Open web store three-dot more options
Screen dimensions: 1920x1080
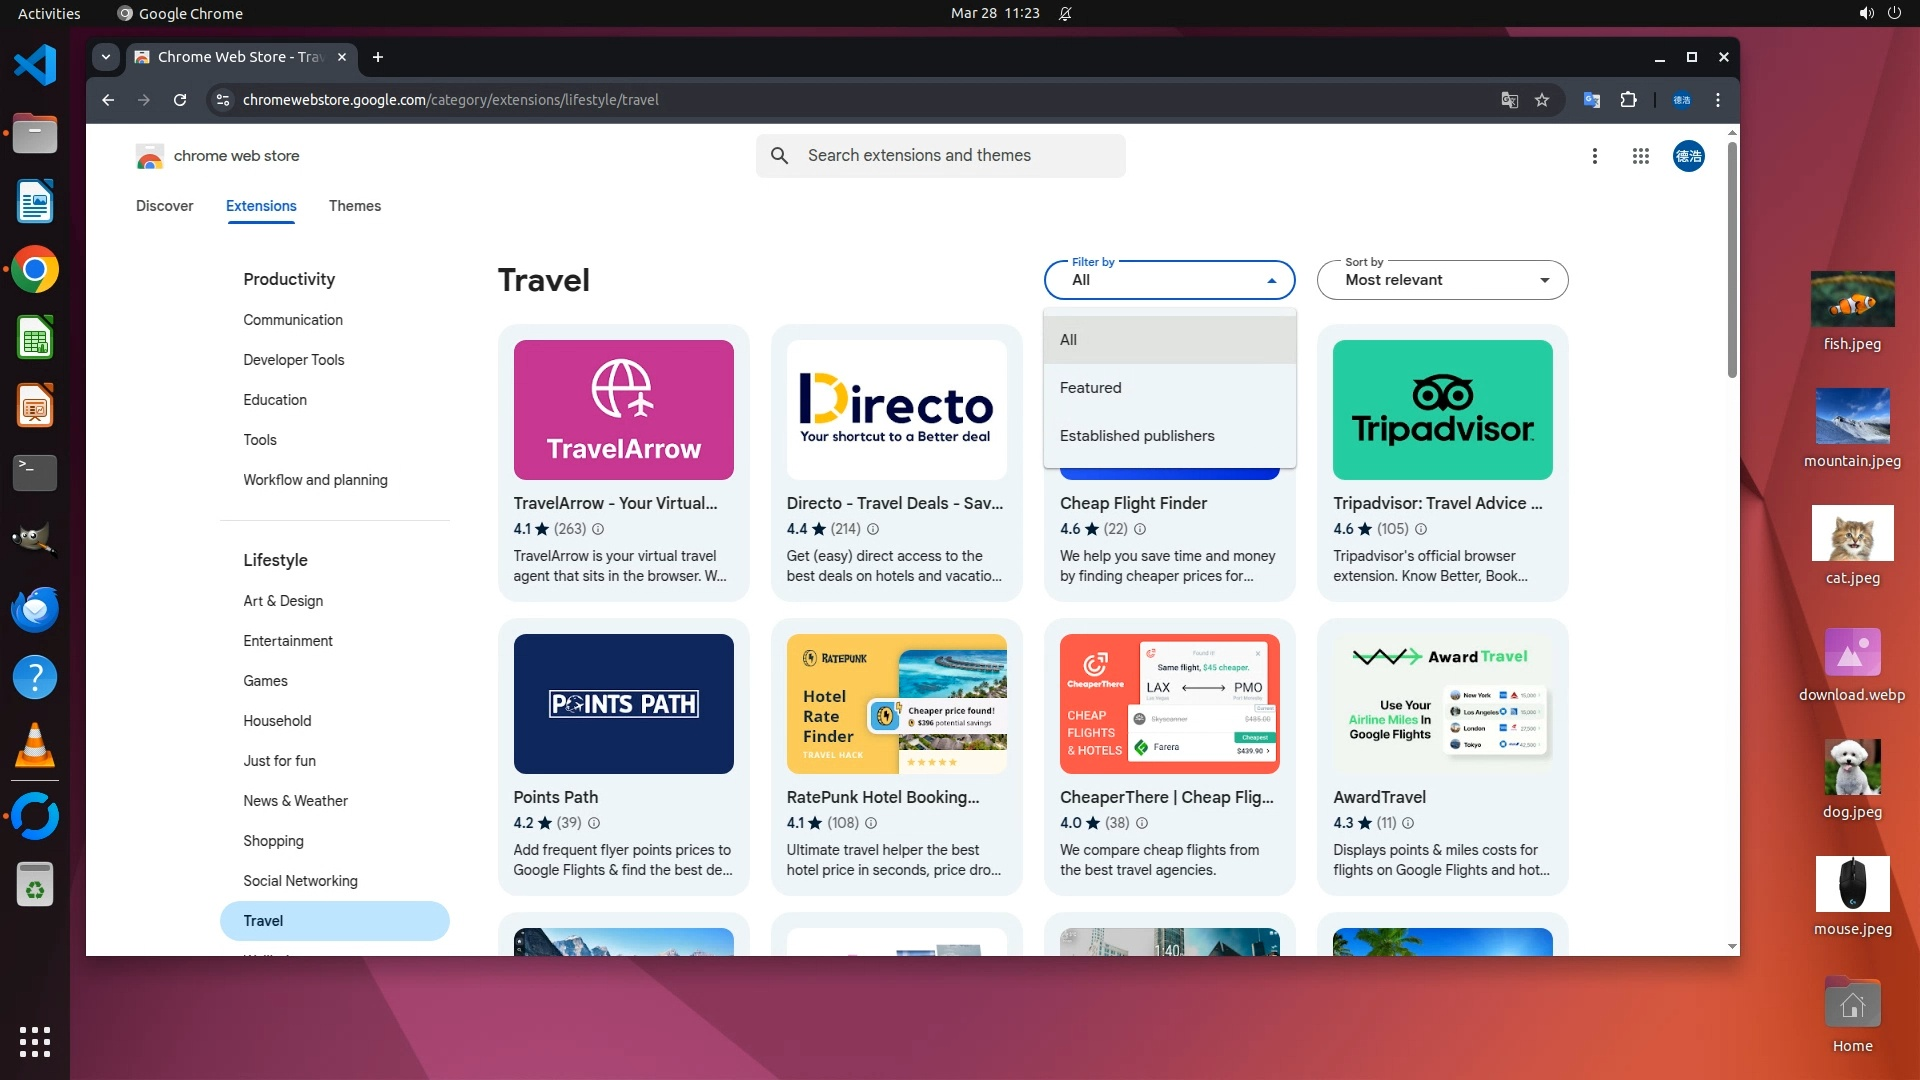(1595, 156)
